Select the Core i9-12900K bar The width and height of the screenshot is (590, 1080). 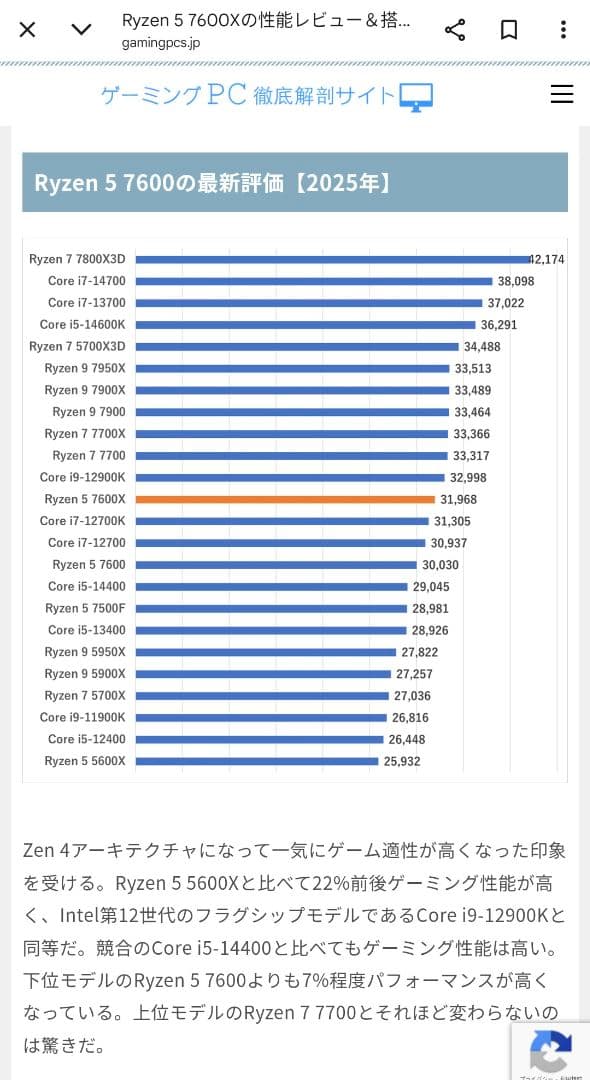click(290, 477)
